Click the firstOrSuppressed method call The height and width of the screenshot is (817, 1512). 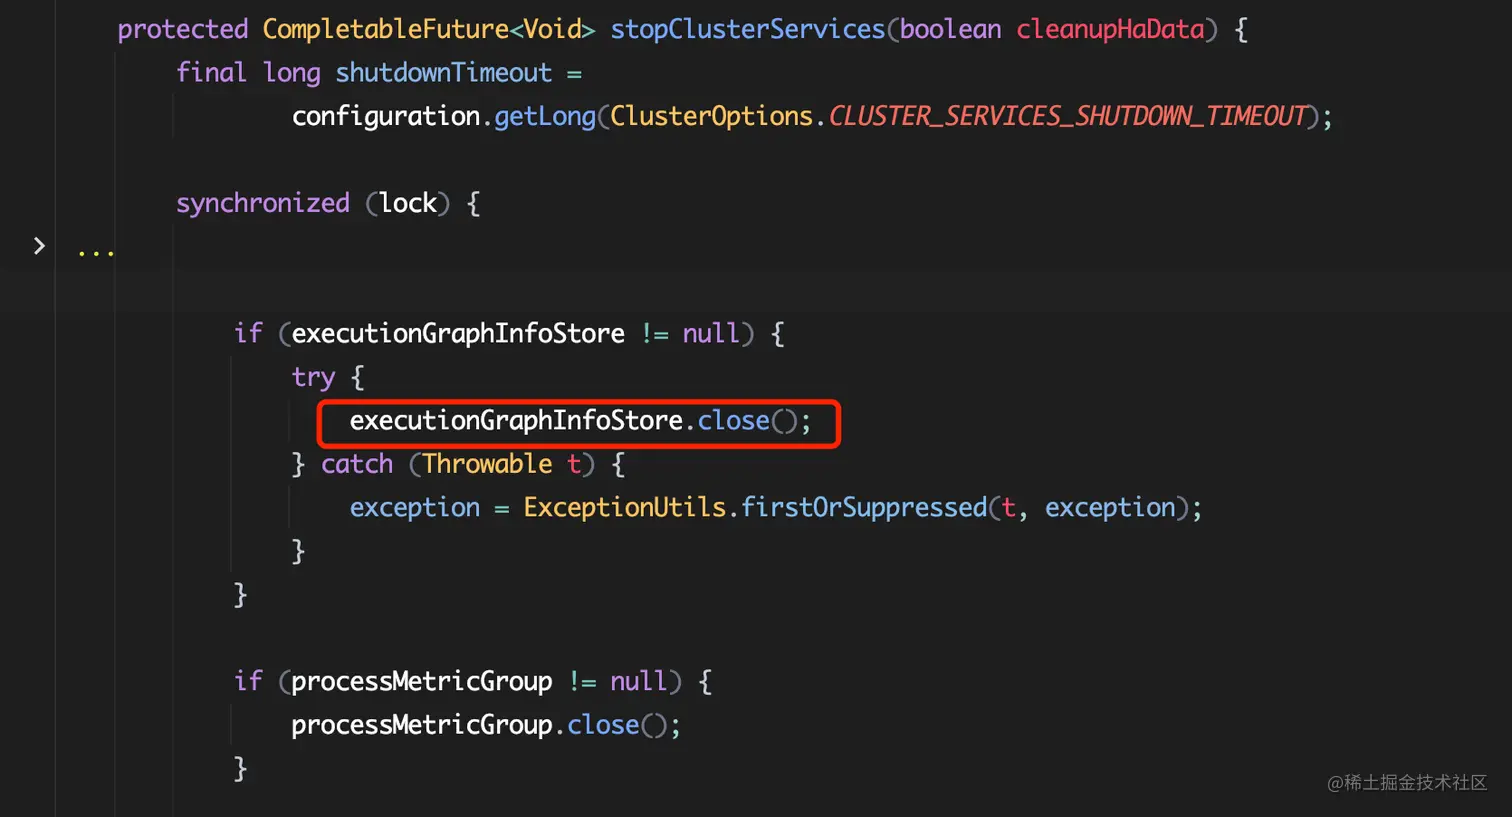point(864,508)
